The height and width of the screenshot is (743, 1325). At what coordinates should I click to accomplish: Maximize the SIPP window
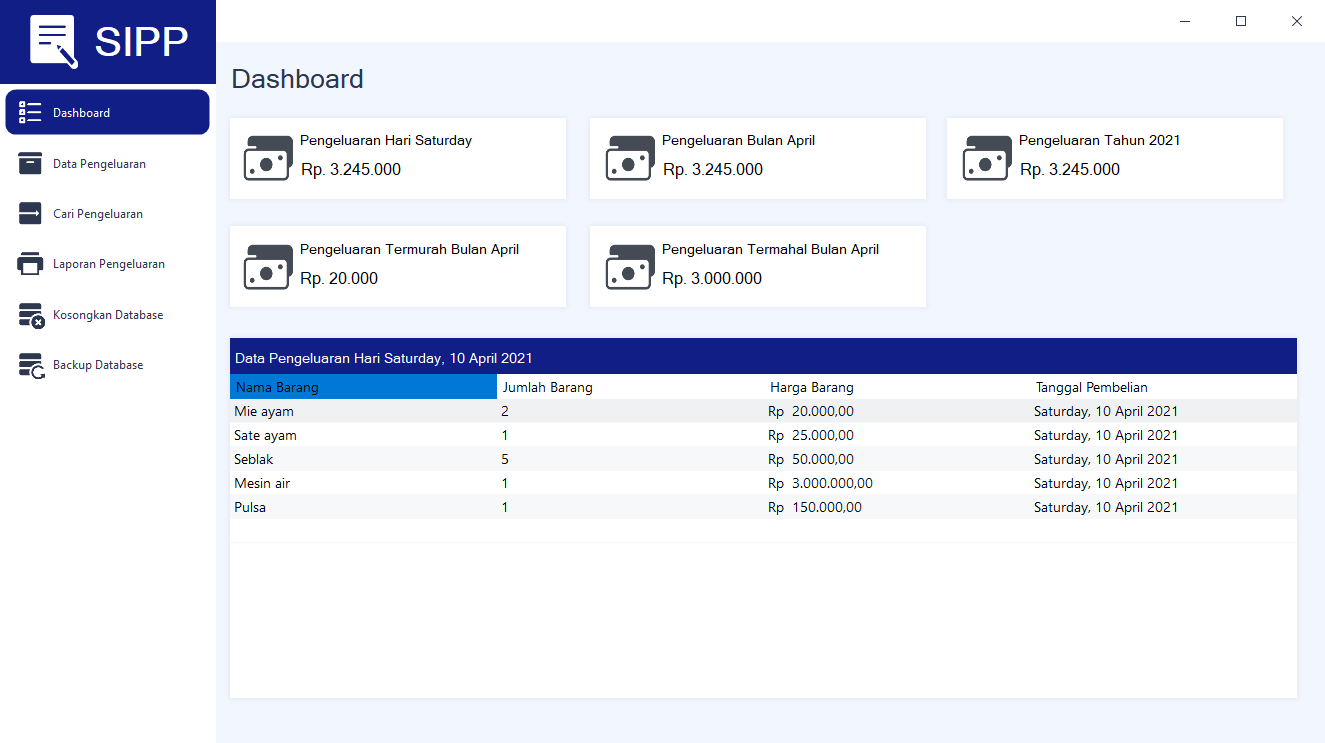pos(1241,21)
